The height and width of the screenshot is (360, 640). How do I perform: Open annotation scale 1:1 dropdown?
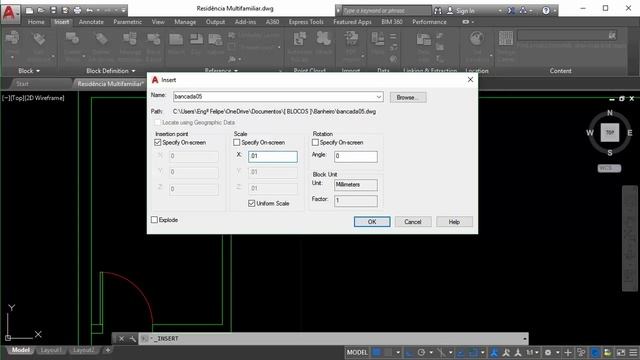click(532, 352)
